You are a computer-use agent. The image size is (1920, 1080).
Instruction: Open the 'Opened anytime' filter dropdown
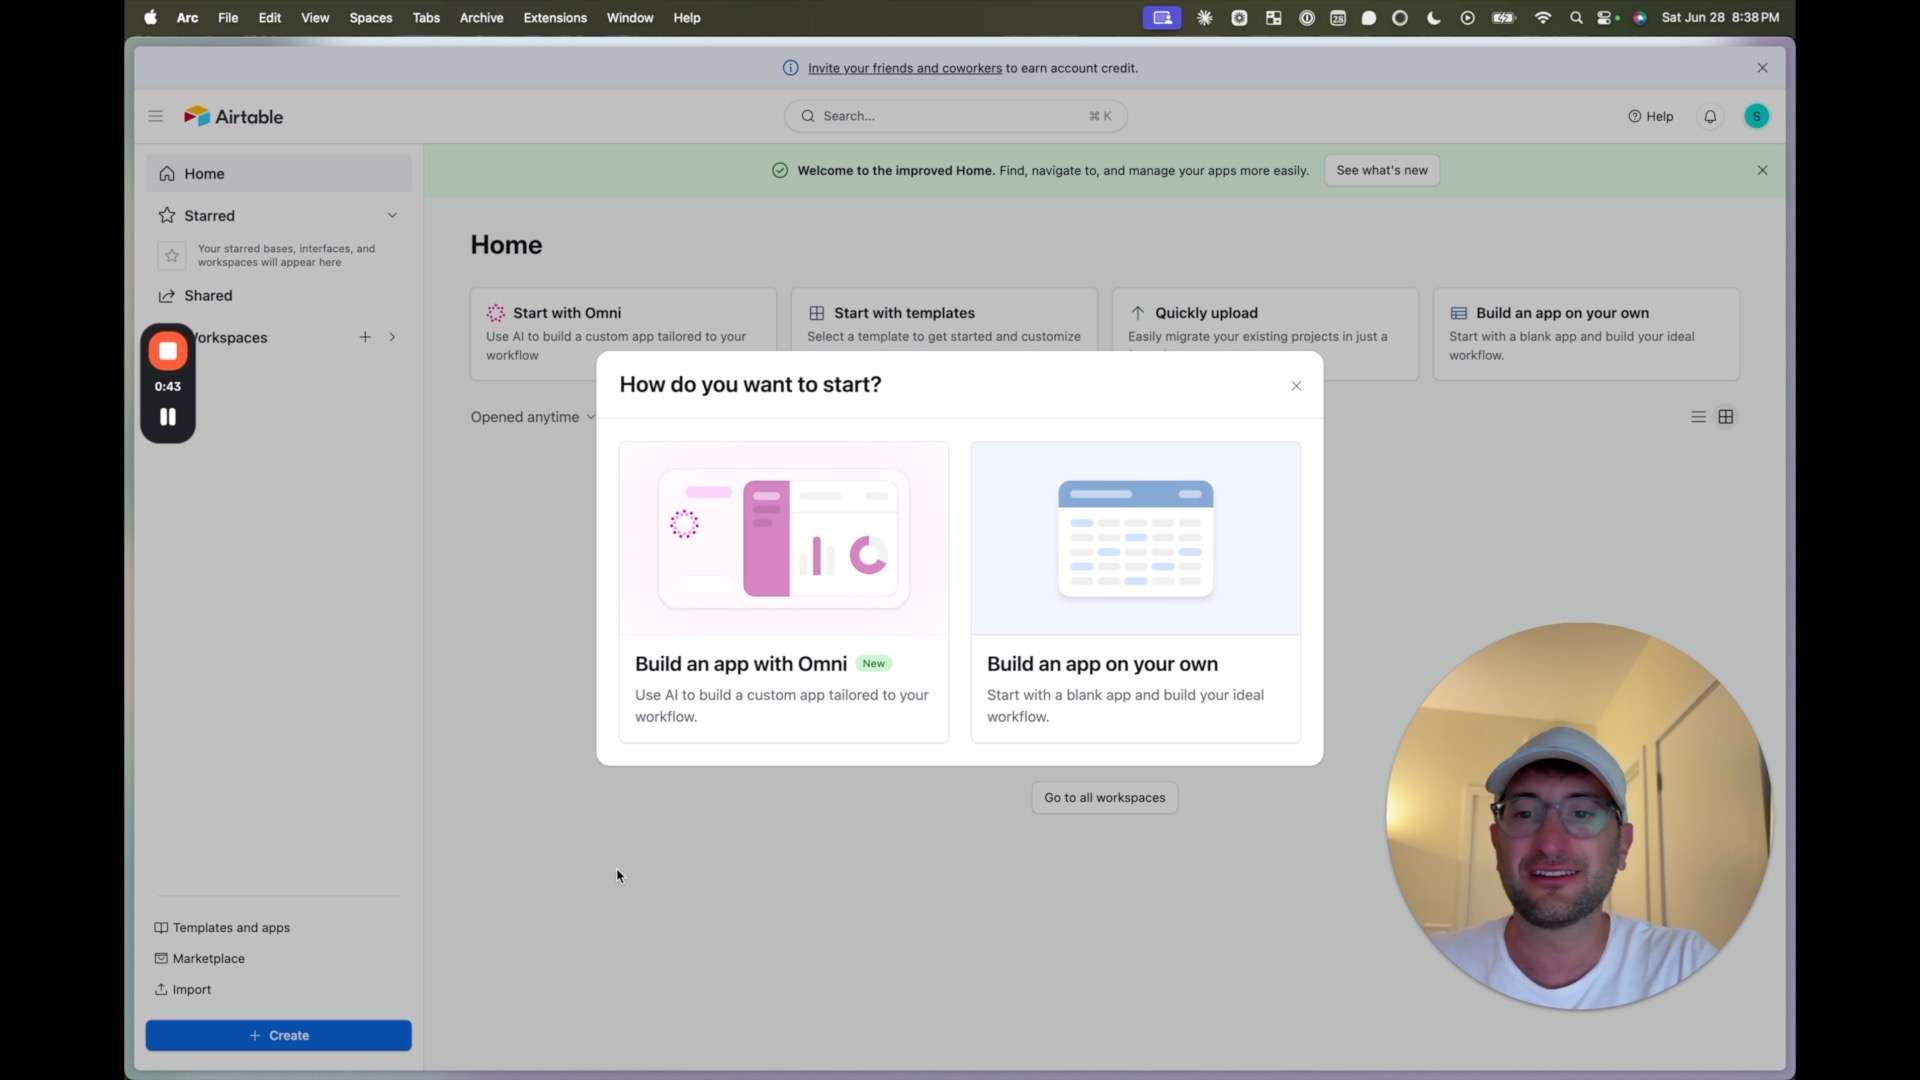click(x=534, y=417)
